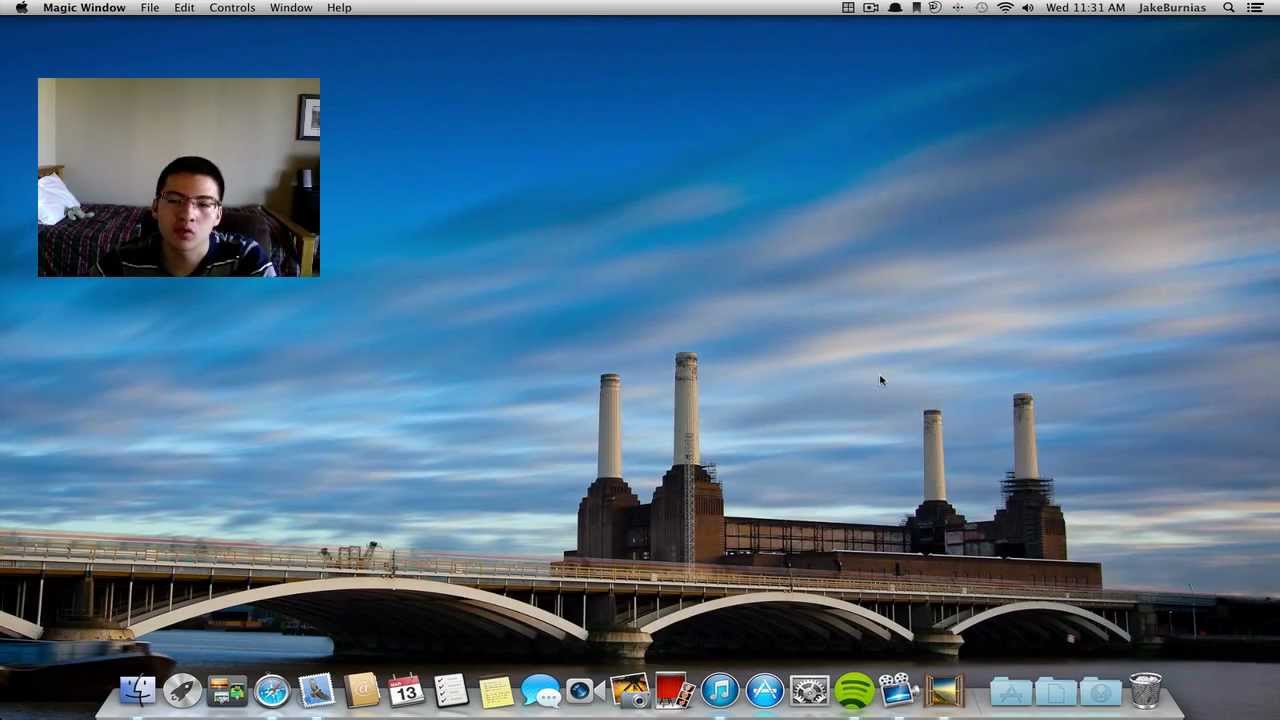Image resolution: width=1280 pixels, height=720 pixels.
Task: Open the volume control in menu bar
Action: pos(1028,8)
